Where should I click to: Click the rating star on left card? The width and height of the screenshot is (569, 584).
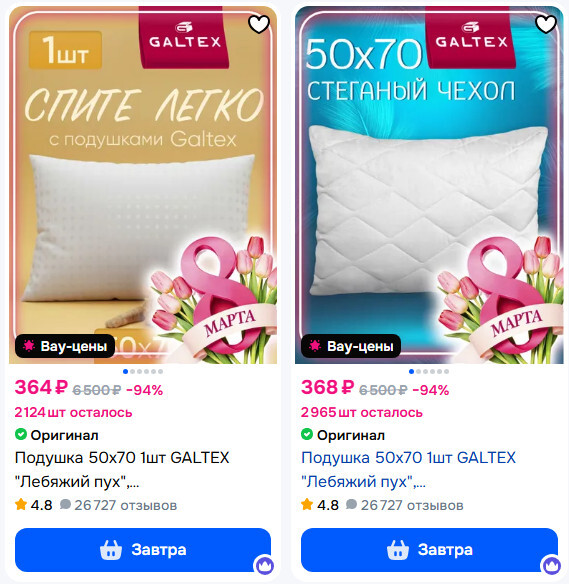pyautogui.click(x=21, y=505)
